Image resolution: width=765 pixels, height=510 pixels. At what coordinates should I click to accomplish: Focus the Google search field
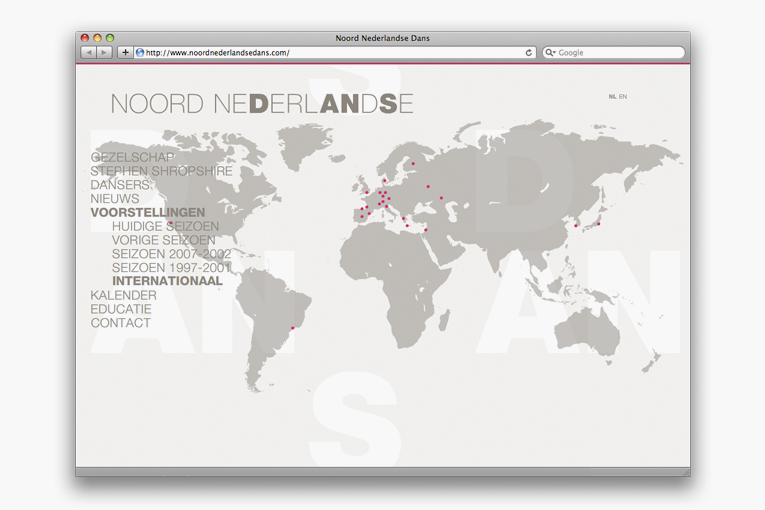click(x=613, y=52)
